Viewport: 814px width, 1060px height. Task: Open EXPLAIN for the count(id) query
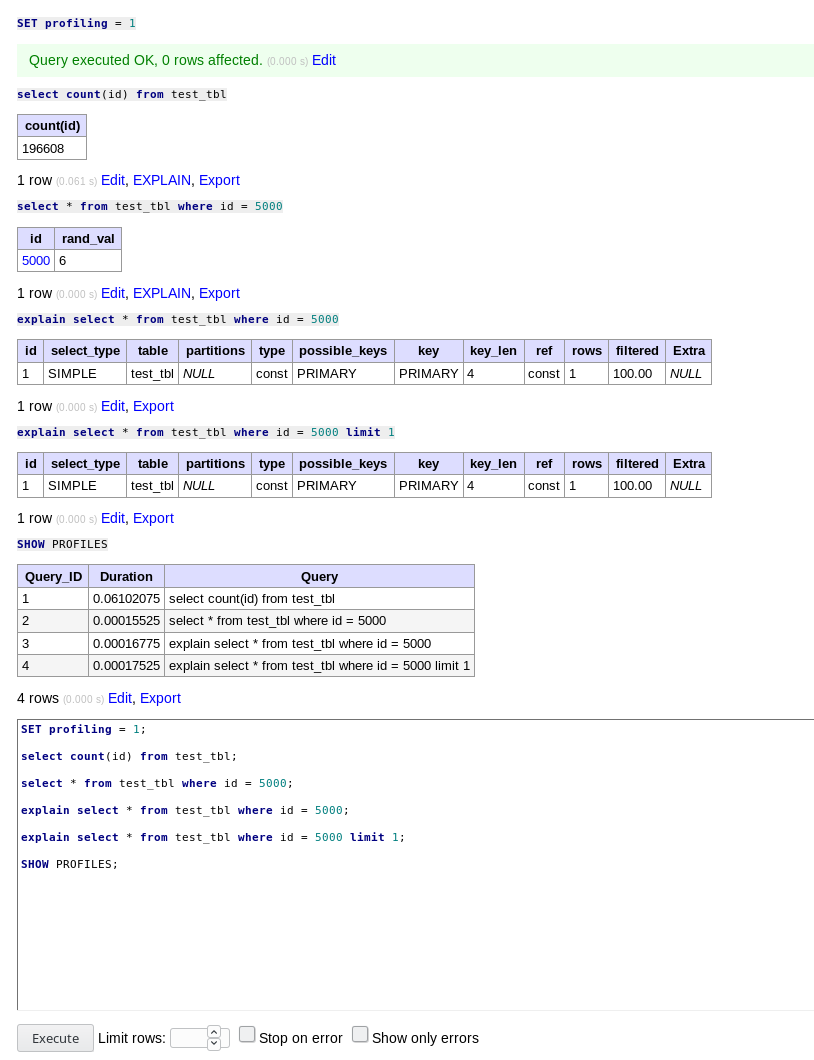point(161,180)
